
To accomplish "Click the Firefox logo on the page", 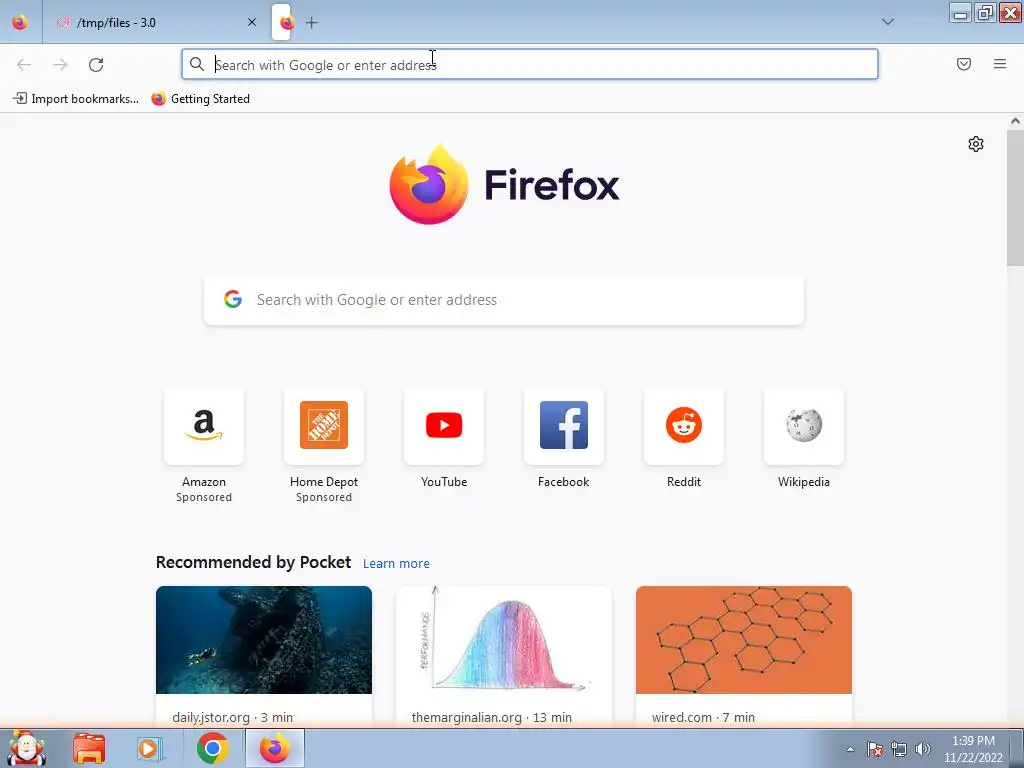I will coord(504,185).
